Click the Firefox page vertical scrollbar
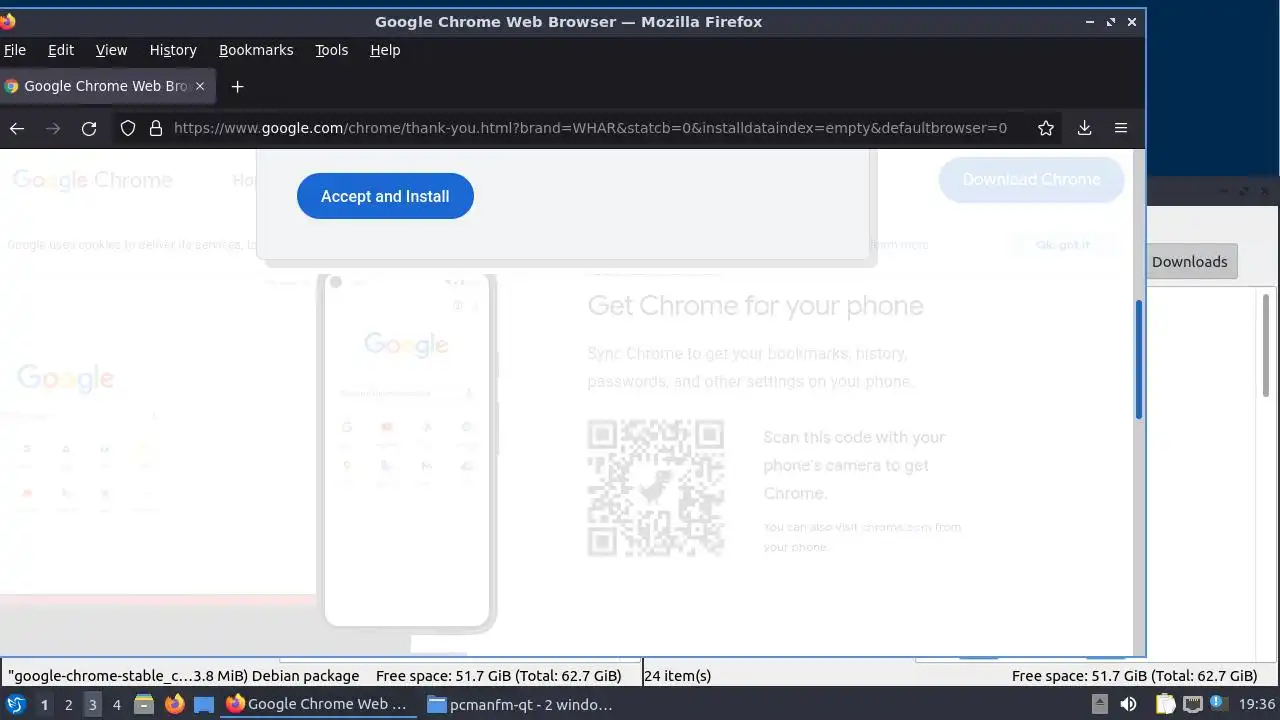Screen dimensions: 1280x720 coord(1139,360)
